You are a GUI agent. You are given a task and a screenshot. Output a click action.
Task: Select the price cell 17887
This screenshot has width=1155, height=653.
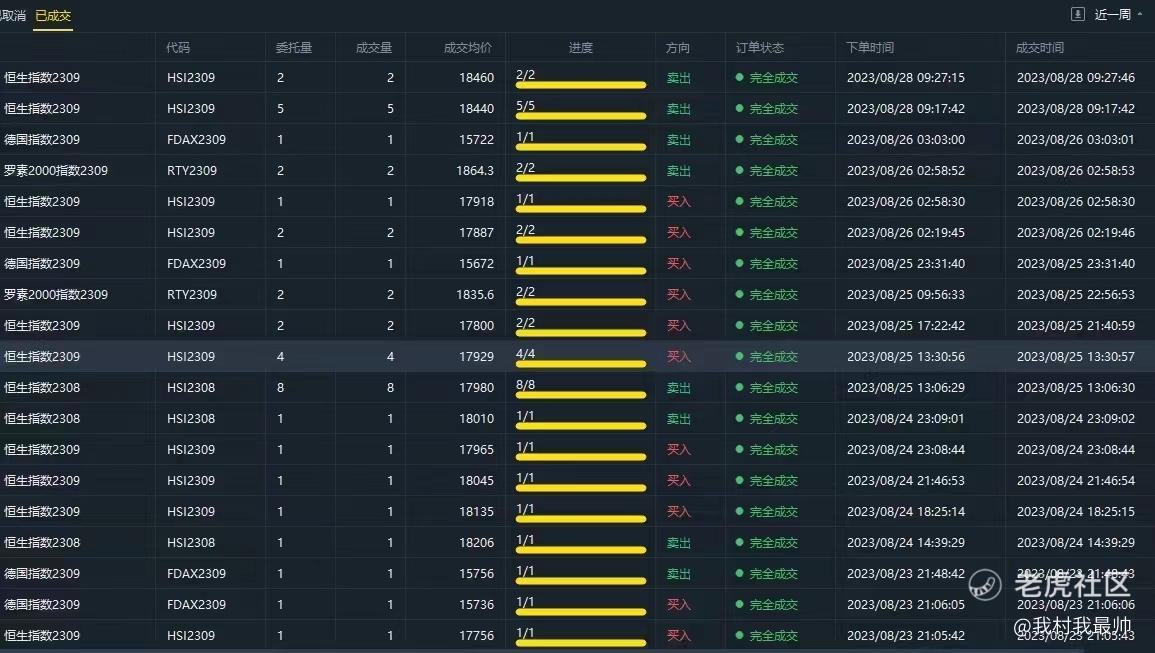476,232
